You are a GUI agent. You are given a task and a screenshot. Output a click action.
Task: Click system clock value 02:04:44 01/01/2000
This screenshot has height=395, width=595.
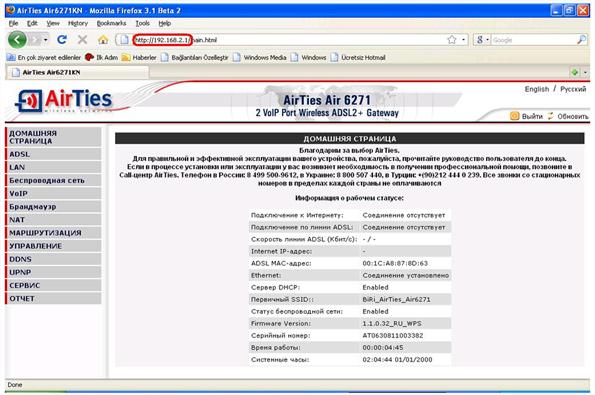click(397, 359)
